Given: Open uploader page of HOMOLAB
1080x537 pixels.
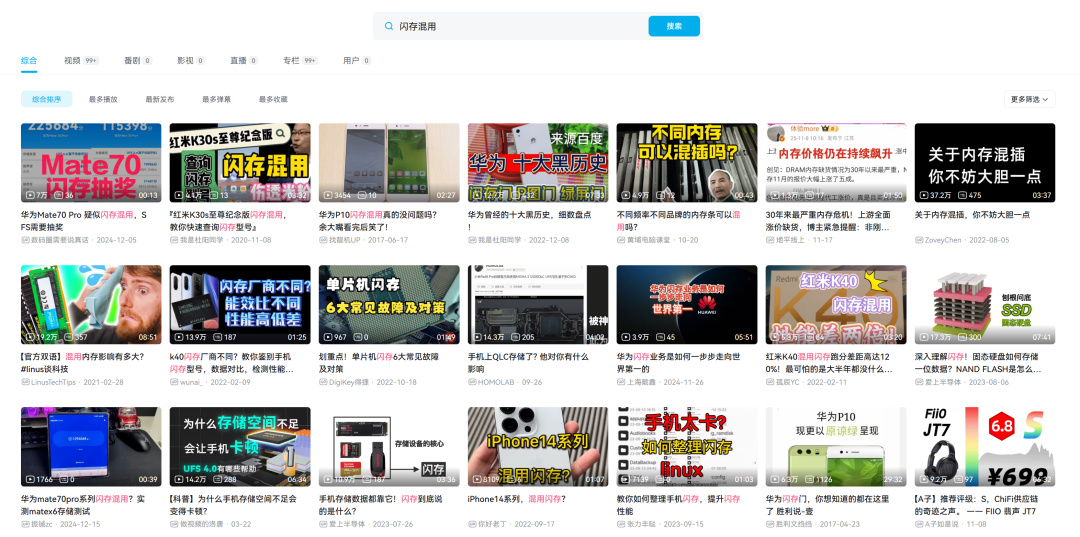Looking at the screenshot, I should pos(497,382).
